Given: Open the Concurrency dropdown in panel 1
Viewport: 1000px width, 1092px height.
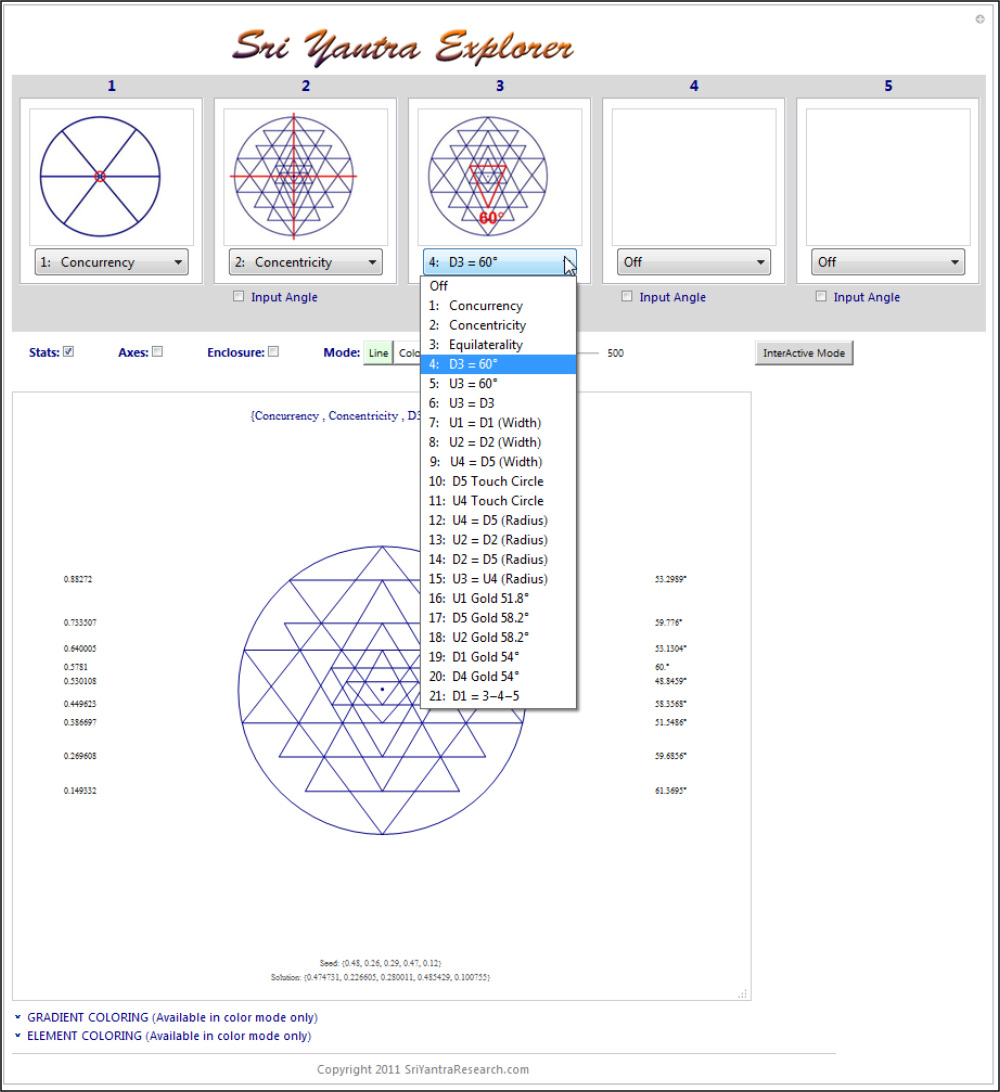Looking at the screenshot, I should pos(111,263).
